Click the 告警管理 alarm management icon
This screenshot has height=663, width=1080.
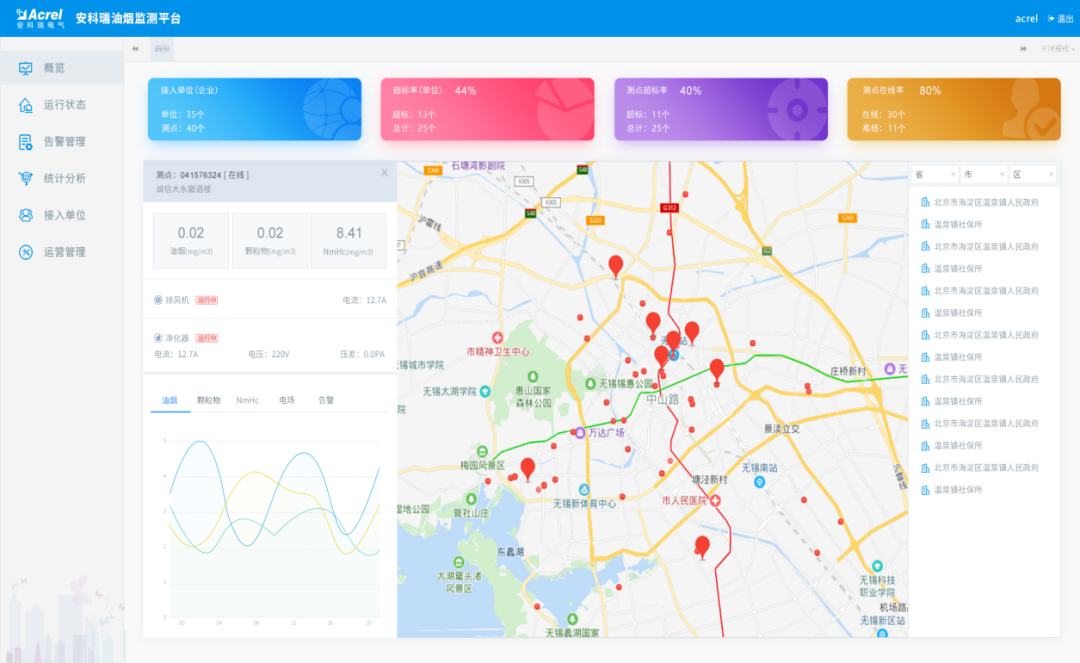tap(26, 142)
